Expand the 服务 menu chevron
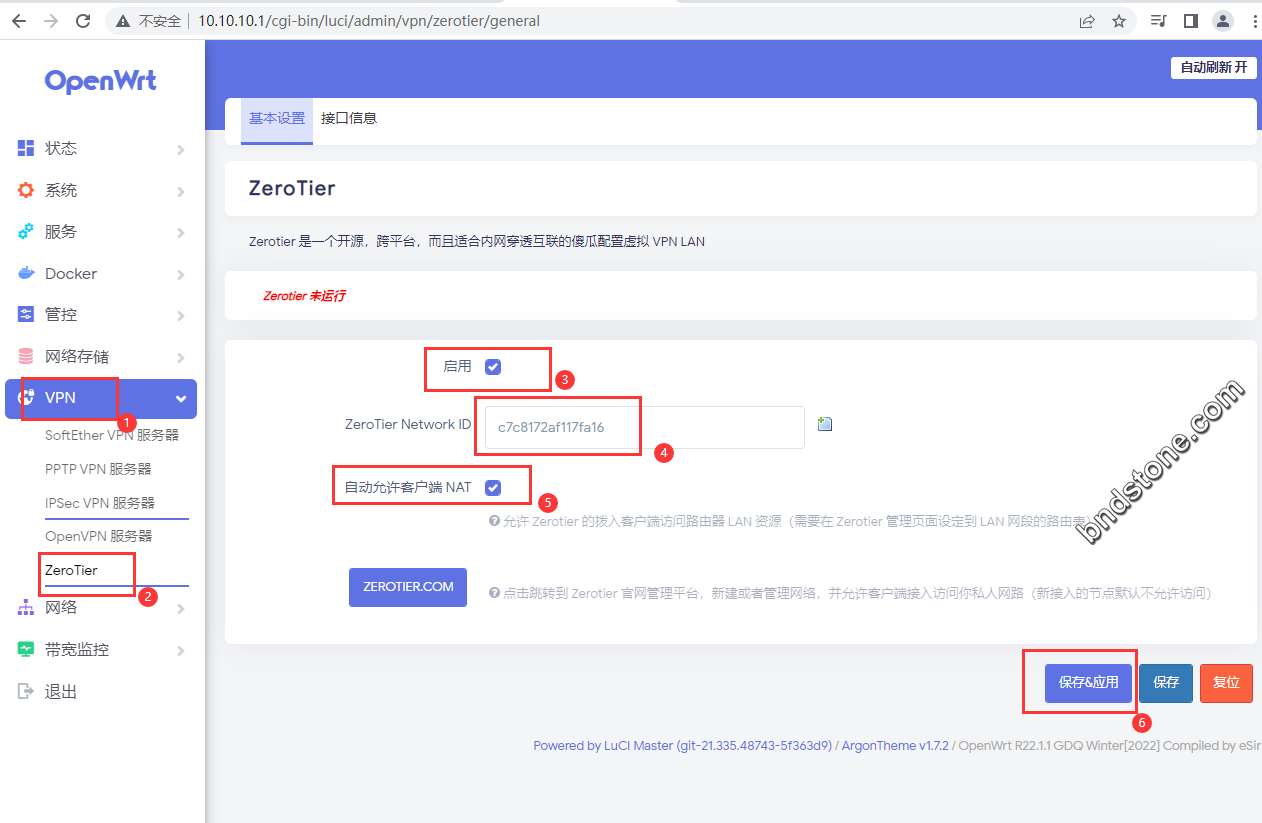This screenshot has height=823, width=1262. [x=181, y=232]
